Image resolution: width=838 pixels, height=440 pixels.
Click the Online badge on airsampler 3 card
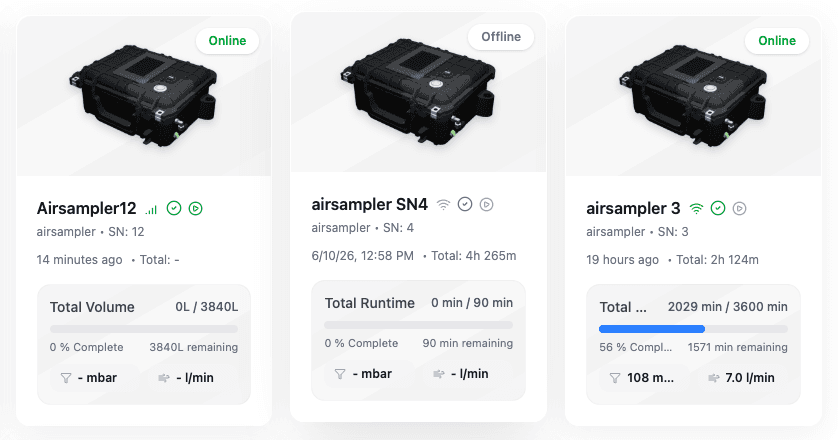click(x=777, y=41)
